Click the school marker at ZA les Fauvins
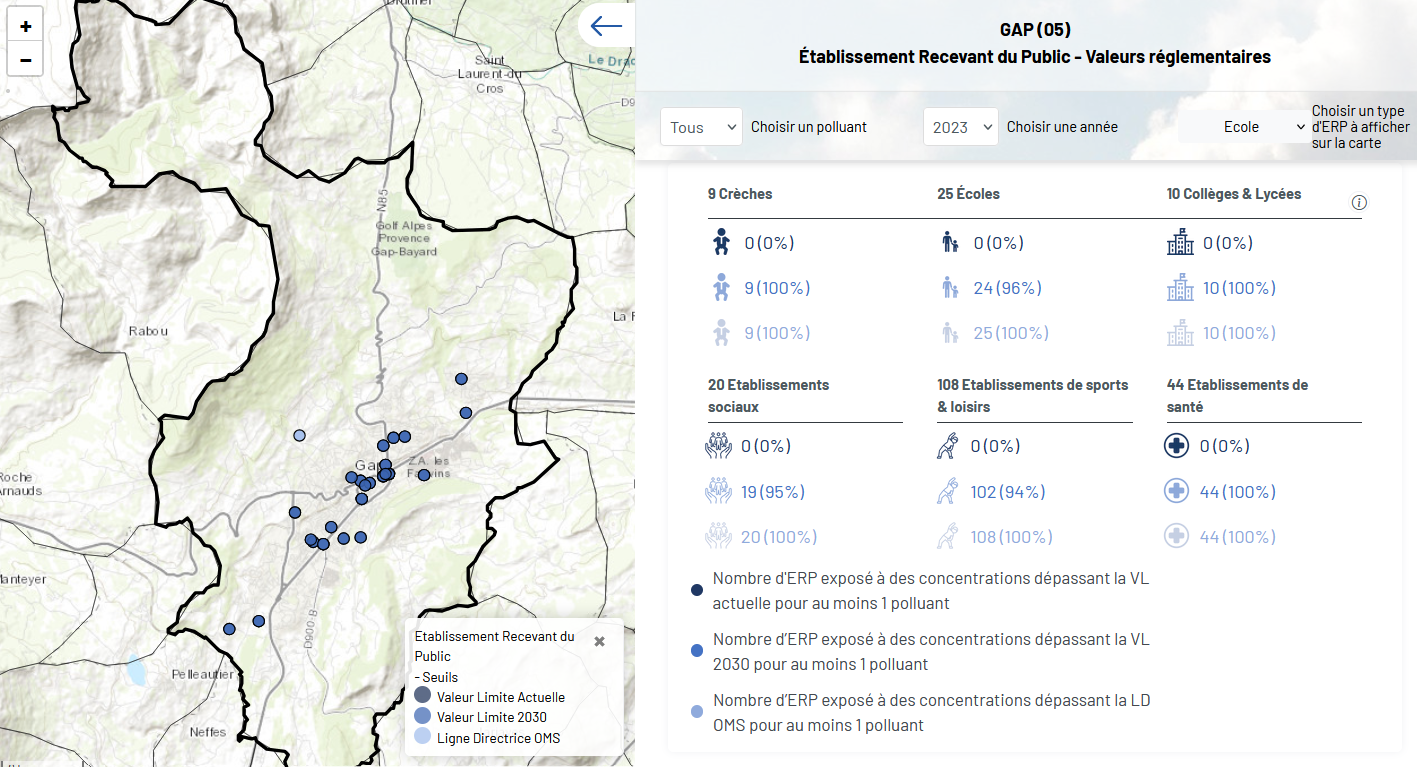The height and width of the screenshot is (767, 1417). [424, 475]
